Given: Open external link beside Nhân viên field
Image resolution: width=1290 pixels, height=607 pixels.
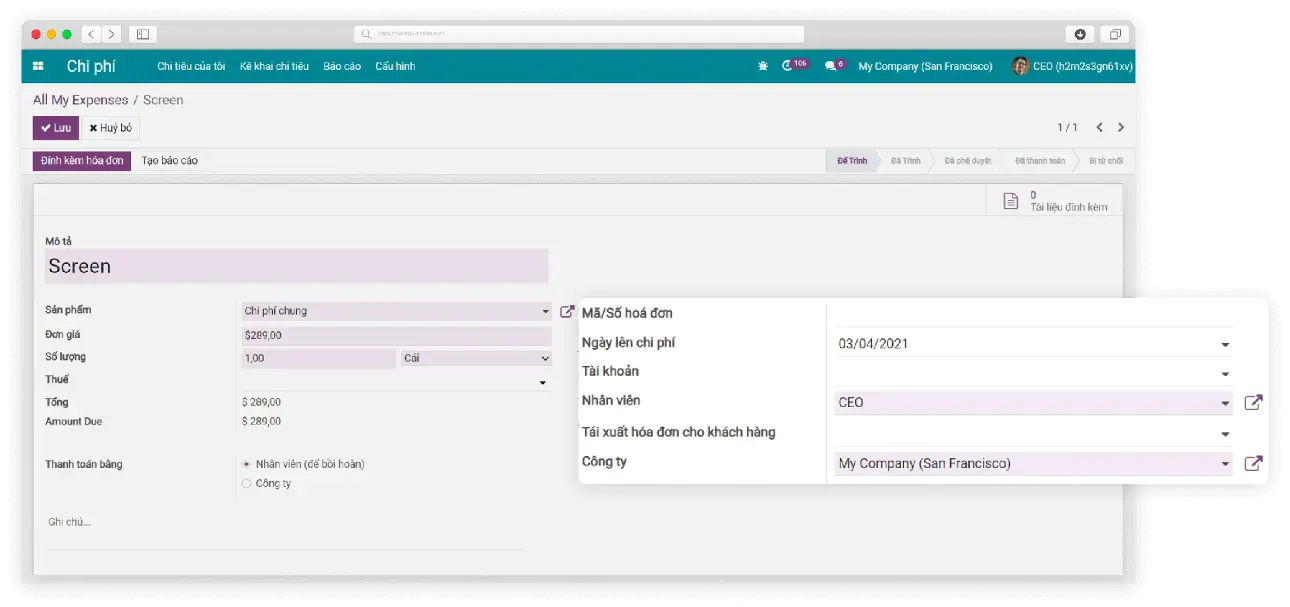Looking at the screenshot, I should (x=1253, y=403).
